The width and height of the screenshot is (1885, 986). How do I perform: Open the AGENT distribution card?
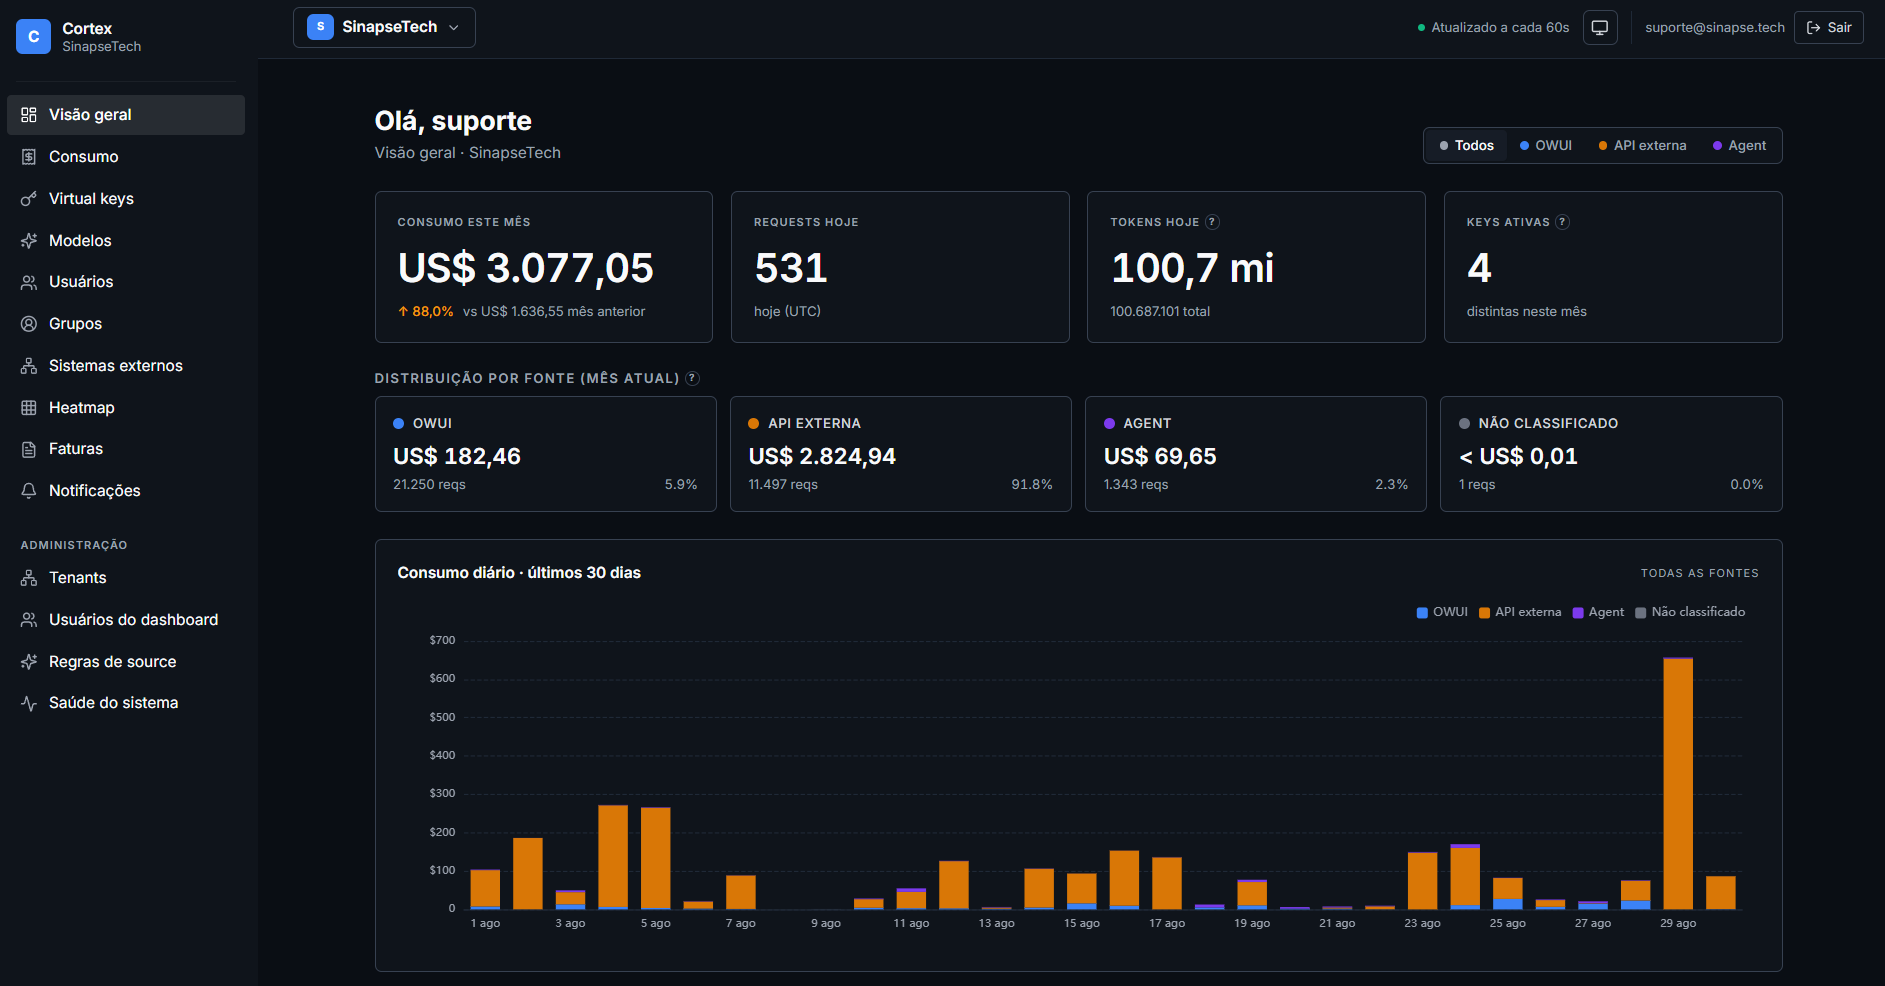tap(1255, 454)
